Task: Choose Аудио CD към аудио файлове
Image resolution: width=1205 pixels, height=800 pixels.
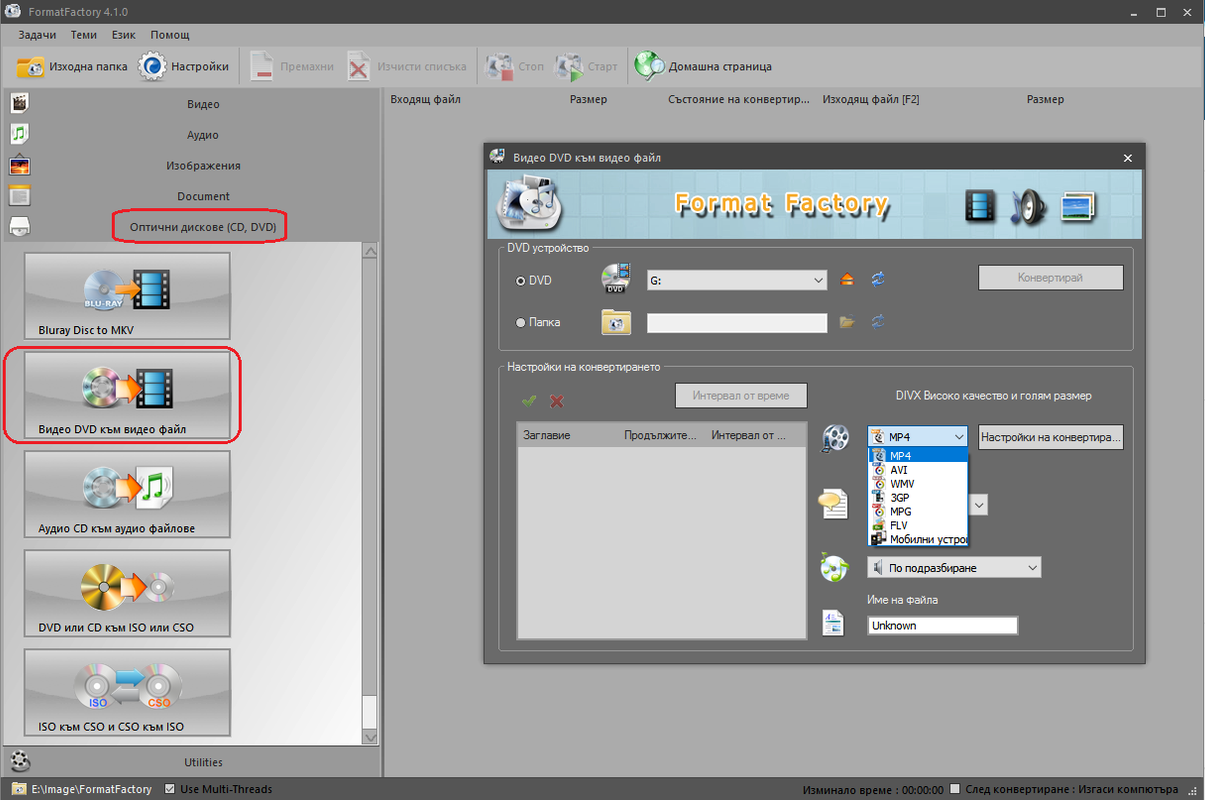Action: pos(127,494)
